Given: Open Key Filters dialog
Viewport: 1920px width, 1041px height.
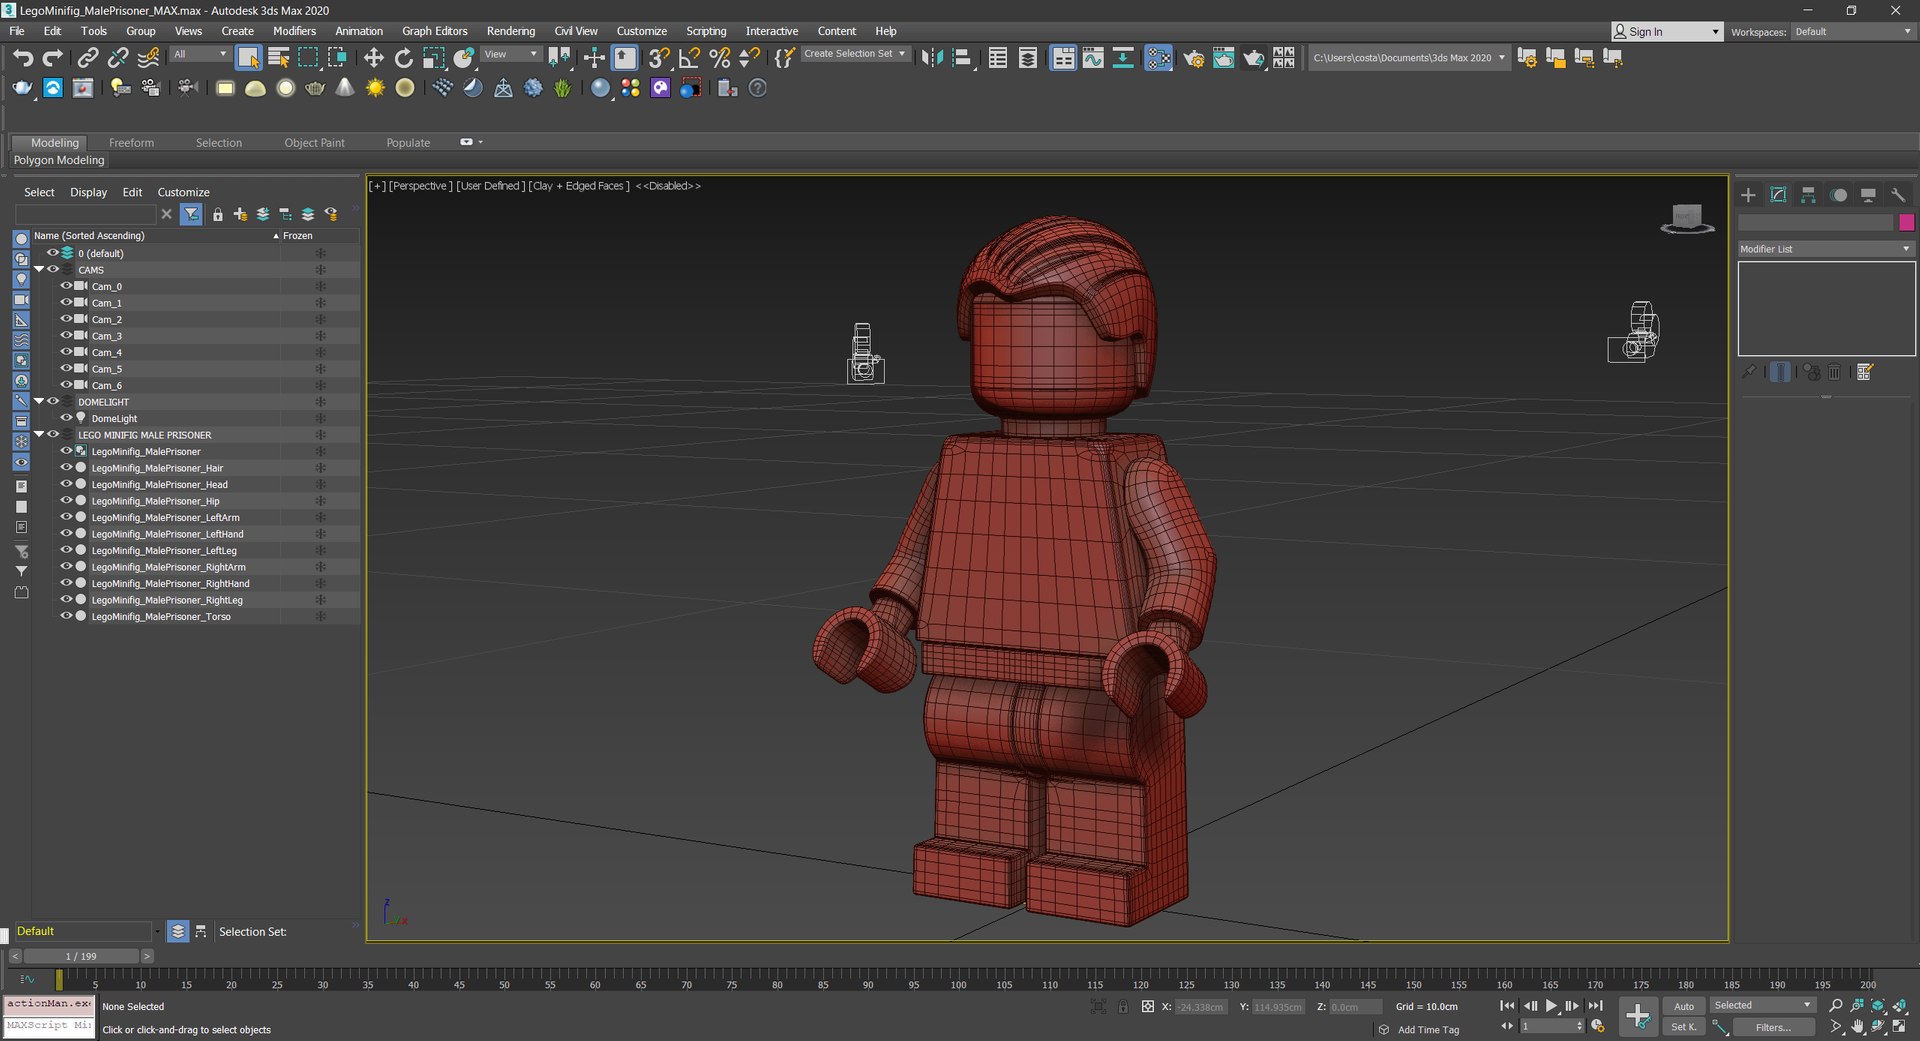Looking at the screenshot, I should click(1773, 1027).
